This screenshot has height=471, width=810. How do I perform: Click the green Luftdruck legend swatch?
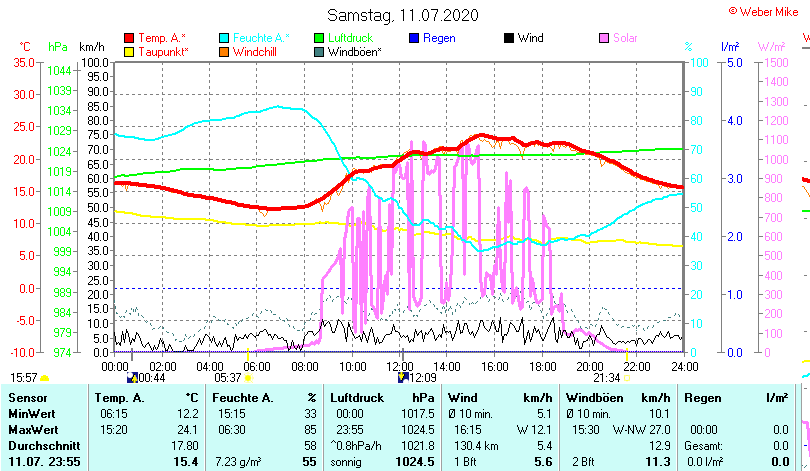click(319, 38)
